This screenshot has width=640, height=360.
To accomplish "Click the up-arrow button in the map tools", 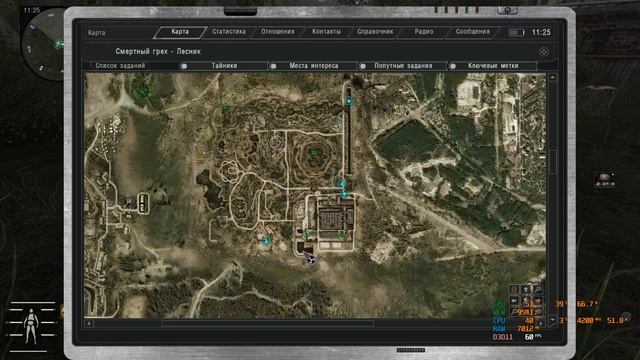I will coord(526,289).
